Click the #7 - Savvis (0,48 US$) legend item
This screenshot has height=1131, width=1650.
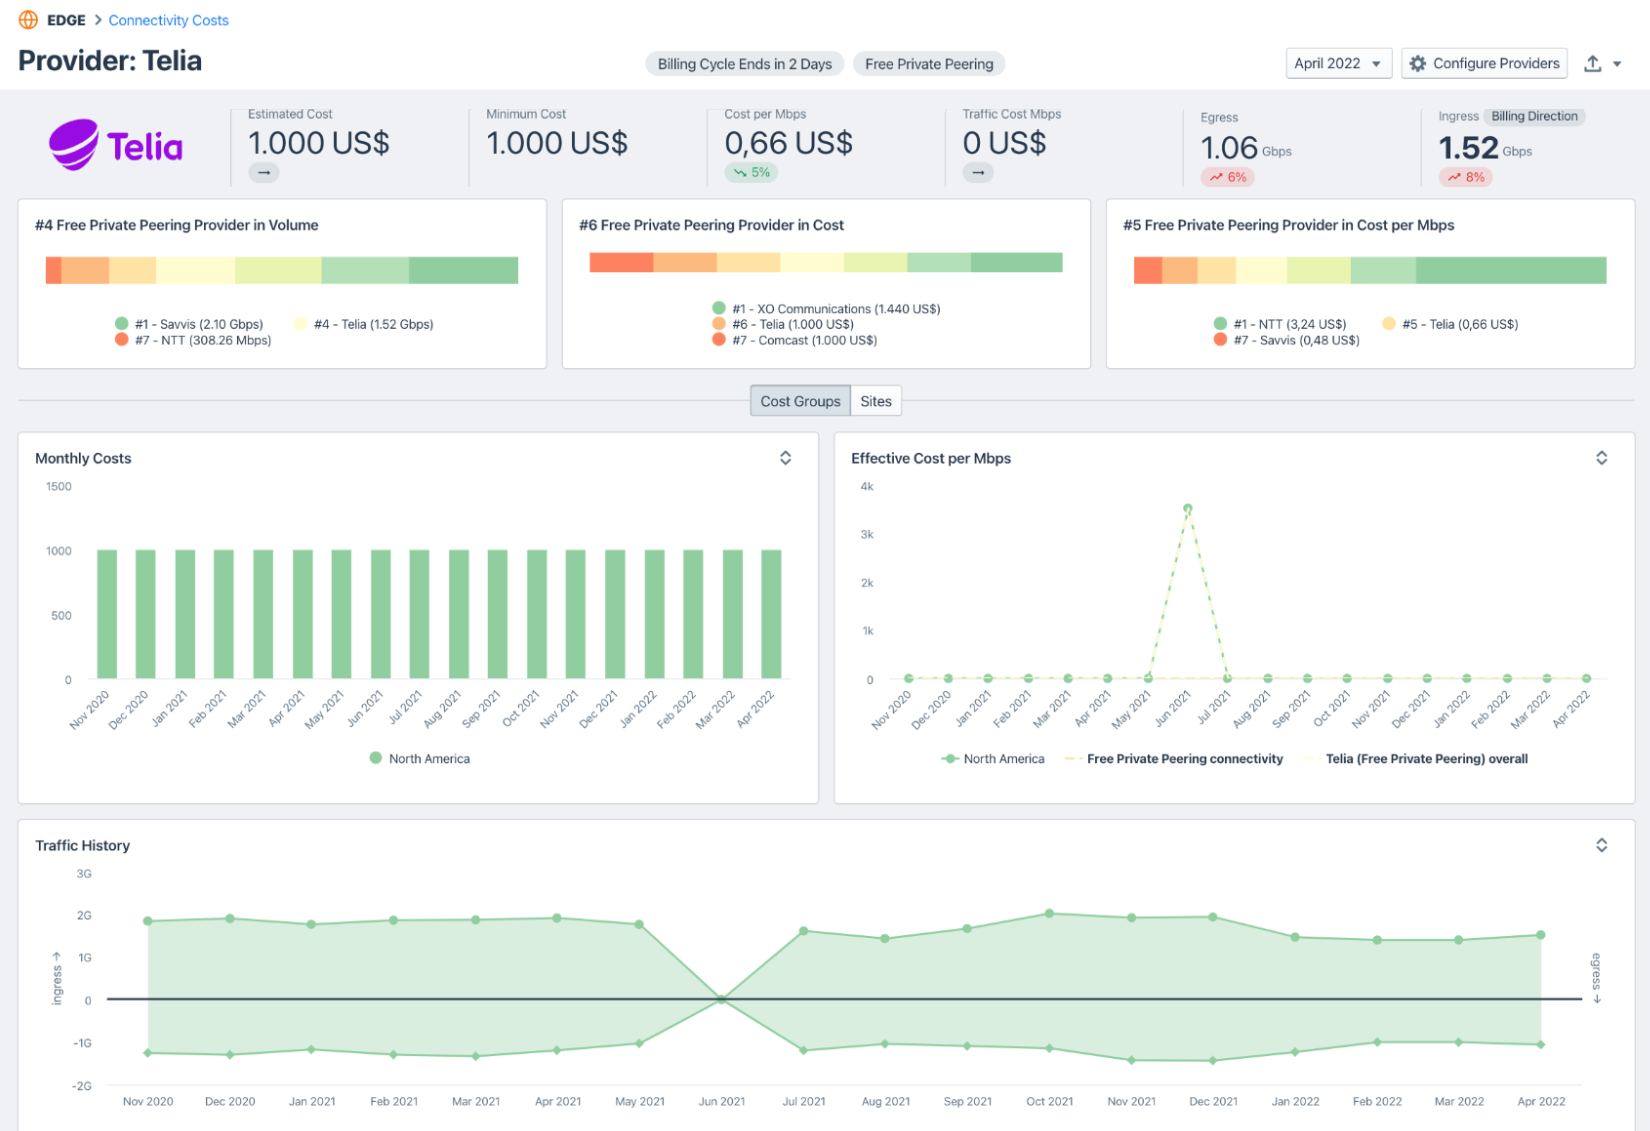1286,340
